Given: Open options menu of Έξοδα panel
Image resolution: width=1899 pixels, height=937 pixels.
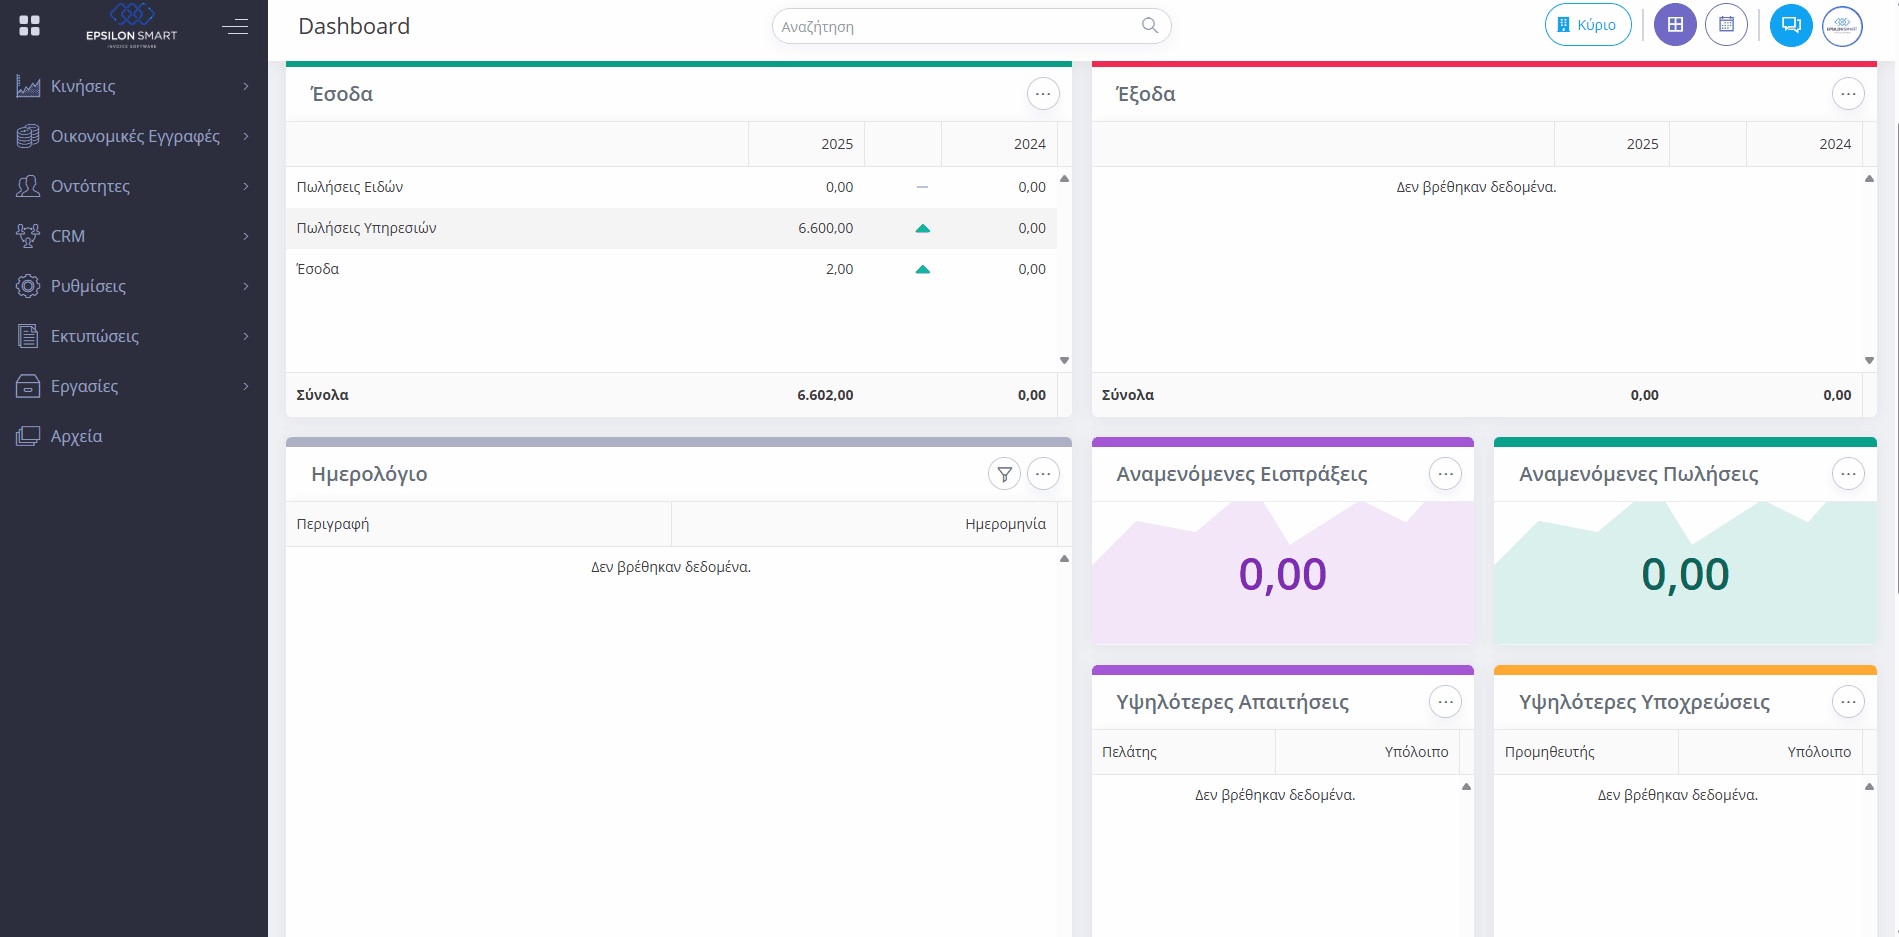Looking at the screenshot, I should pos(1848,94).
